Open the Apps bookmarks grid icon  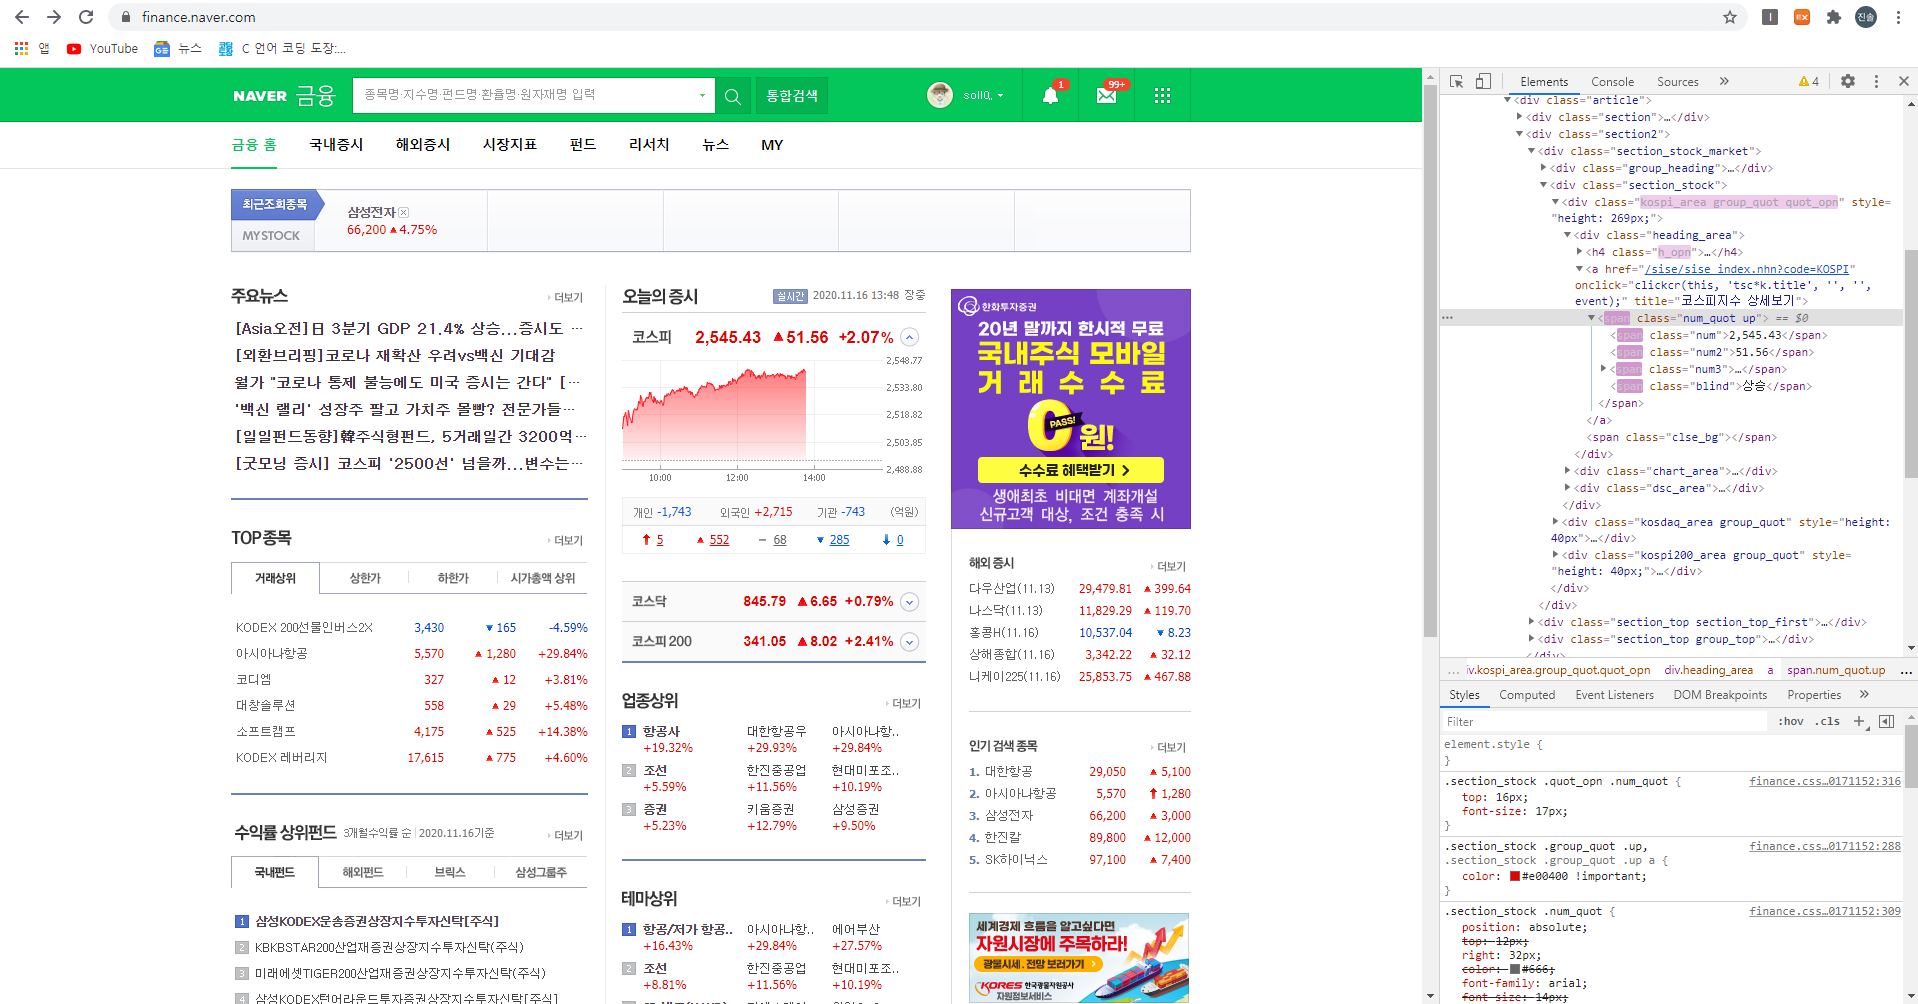pos(22,48)
